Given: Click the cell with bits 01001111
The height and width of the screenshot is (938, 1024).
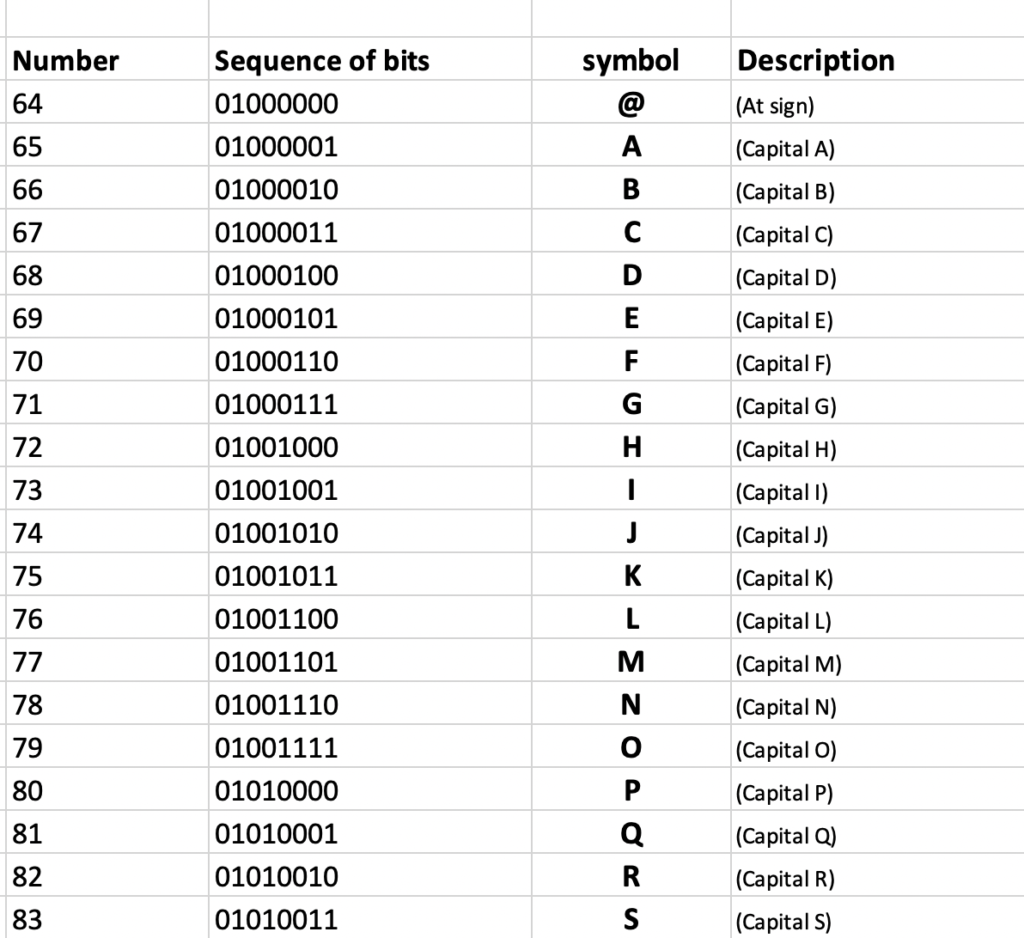Looking at the screenshot, I should [277, 748].
